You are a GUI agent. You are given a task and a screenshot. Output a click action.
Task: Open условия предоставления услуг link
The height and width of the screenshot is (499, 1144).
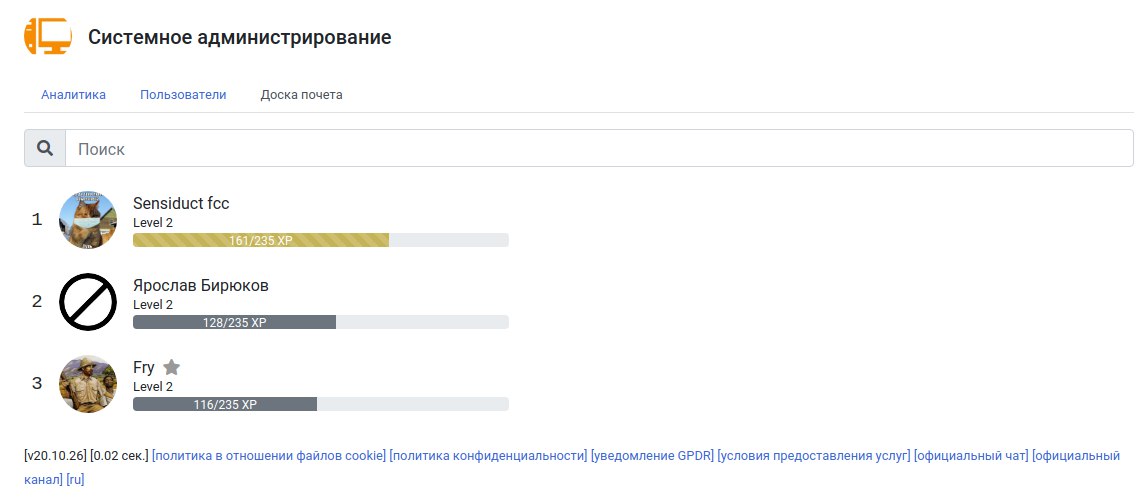tap(813, 456)
